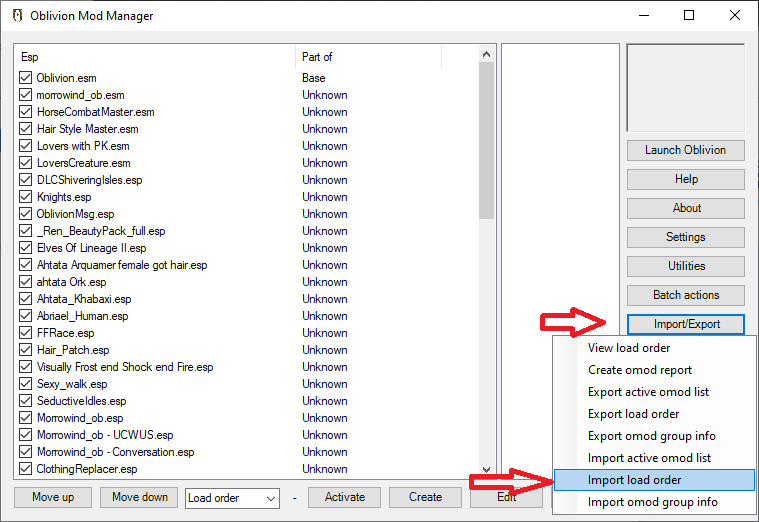This screenshot has width=759, height=522.
Task: Click the Import/Export menu button
Action: (x=686, y=324)
